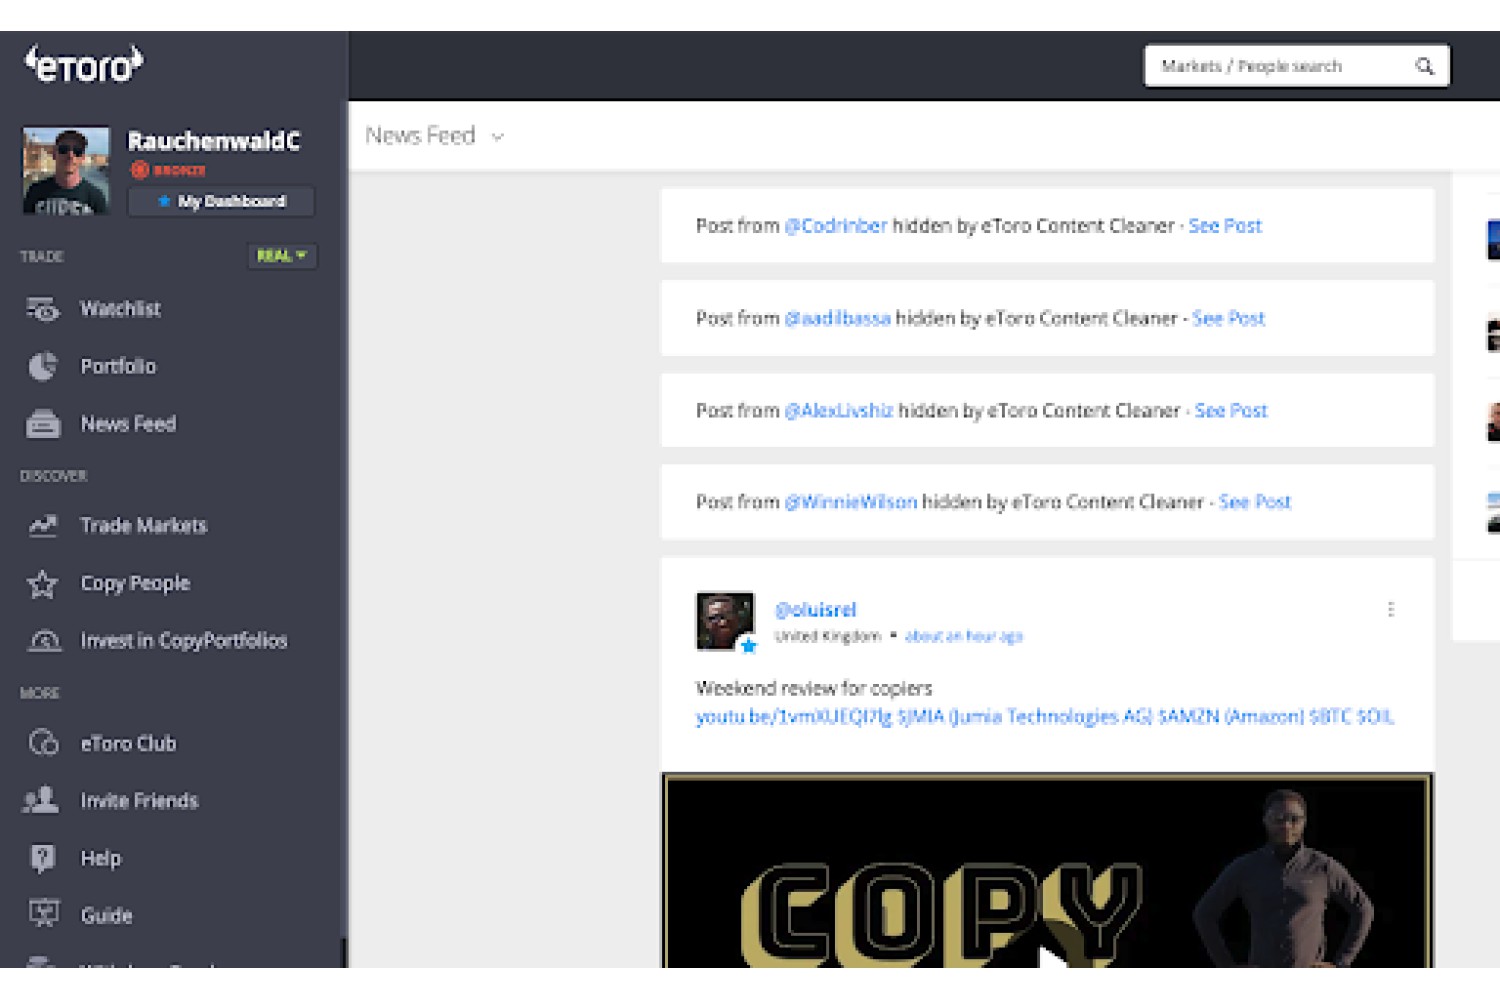The width and height of the screenshot is (1500, 1000).
Task: Click Guide presentation icon
Action: 43,914
